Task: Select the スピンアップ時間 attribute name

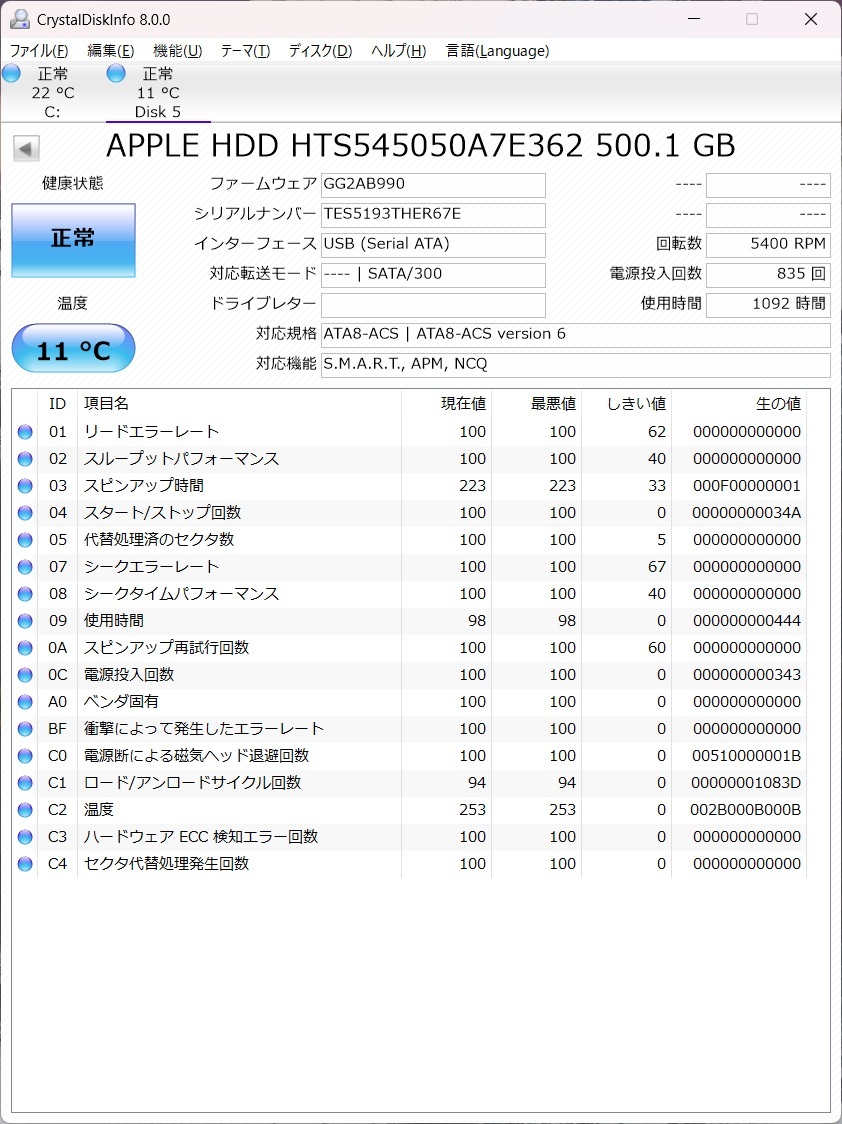Action: 144,486
